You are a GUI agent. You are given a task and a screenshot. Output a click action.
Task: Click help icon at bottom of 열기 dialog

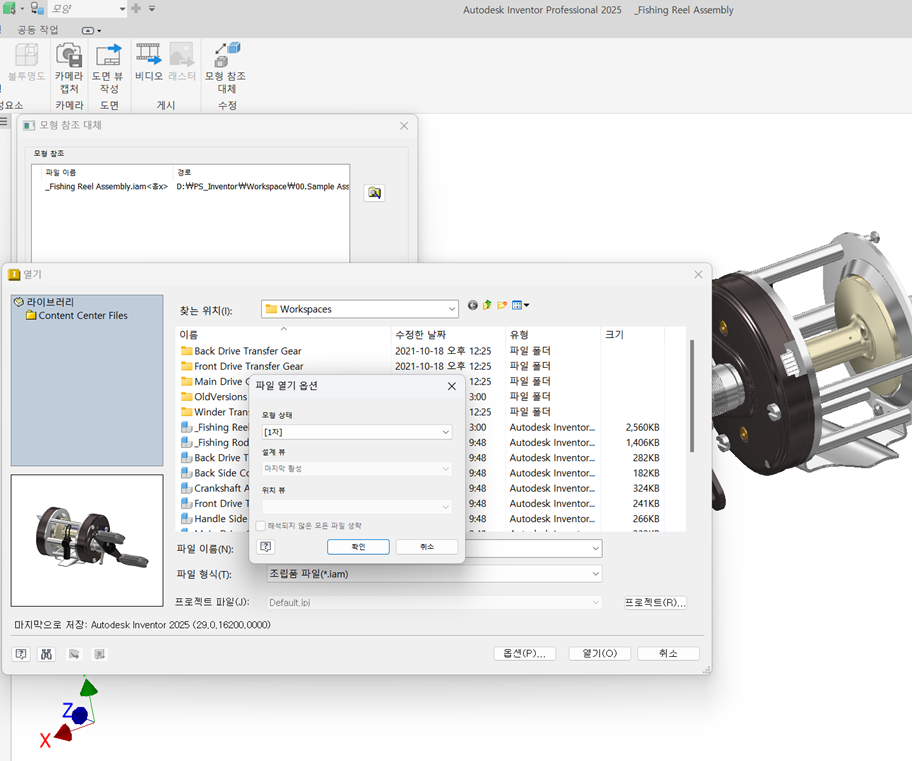[x=21, y=654]
